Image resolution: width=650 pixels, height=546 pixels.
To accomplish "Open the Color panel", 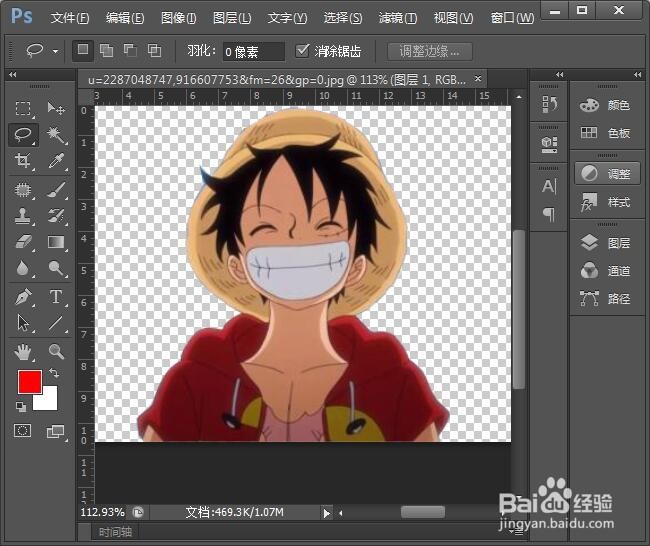I will pyautogui.click(x=605, y=105).
